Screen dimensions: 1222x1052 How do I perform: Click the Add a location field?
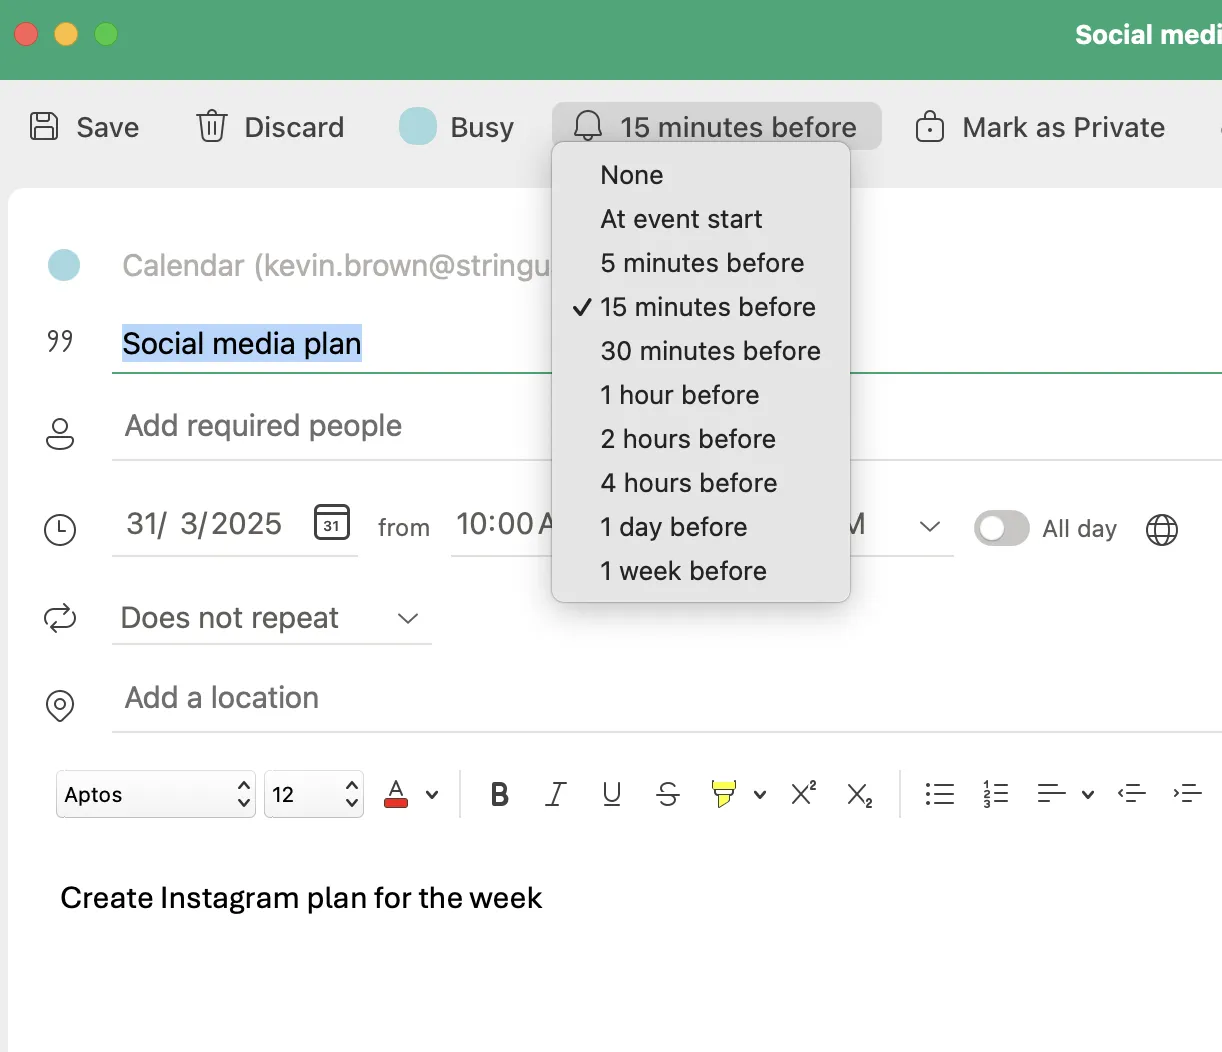click(x=667, y=698)
